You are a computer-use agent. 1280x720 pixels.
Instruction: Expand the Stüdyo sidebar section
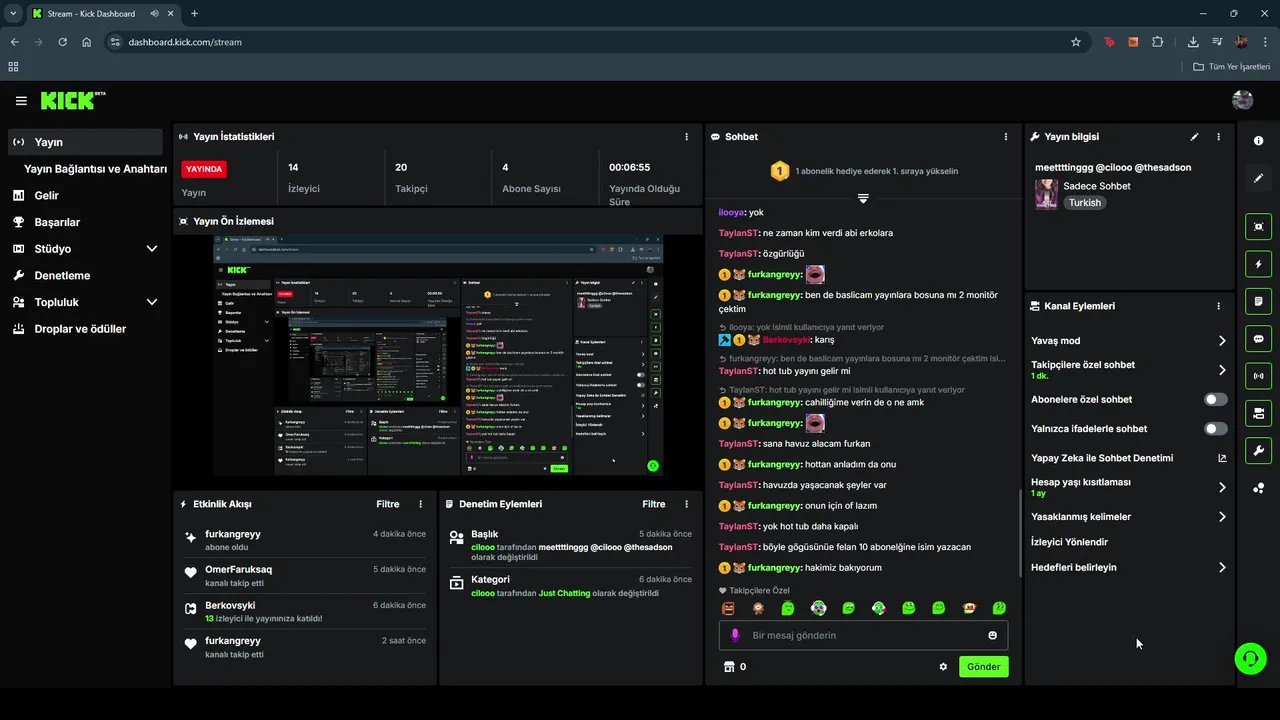(x=152, y=249)
